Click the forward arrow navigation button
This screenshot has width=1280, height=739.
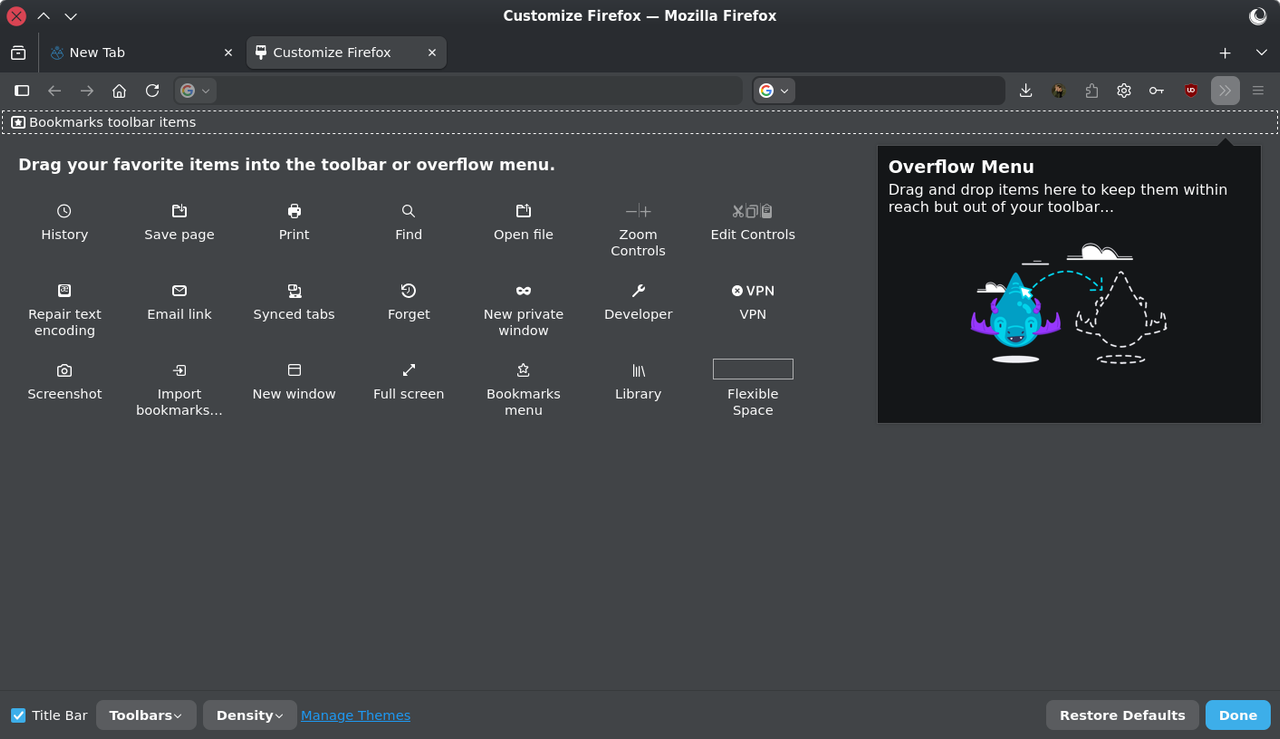point(87,91)
